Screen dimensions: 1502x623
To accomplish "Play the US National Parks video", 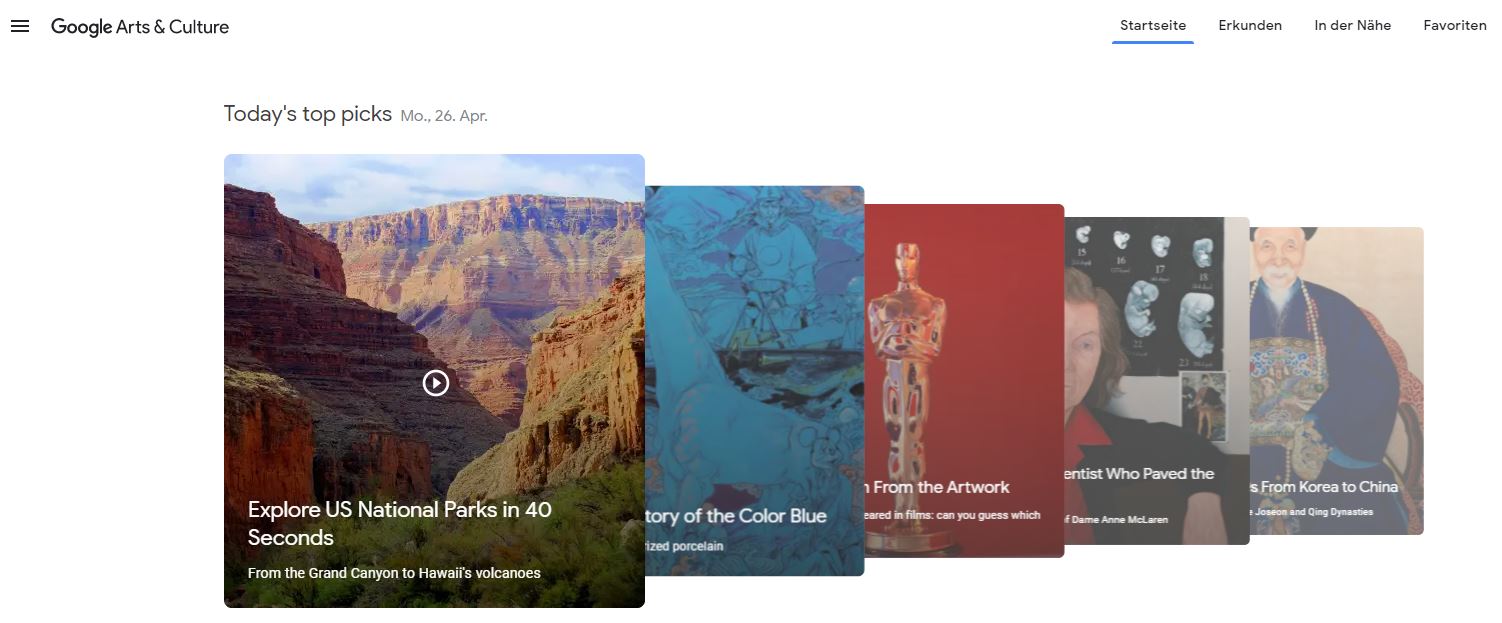I will (x=436, y=382).
